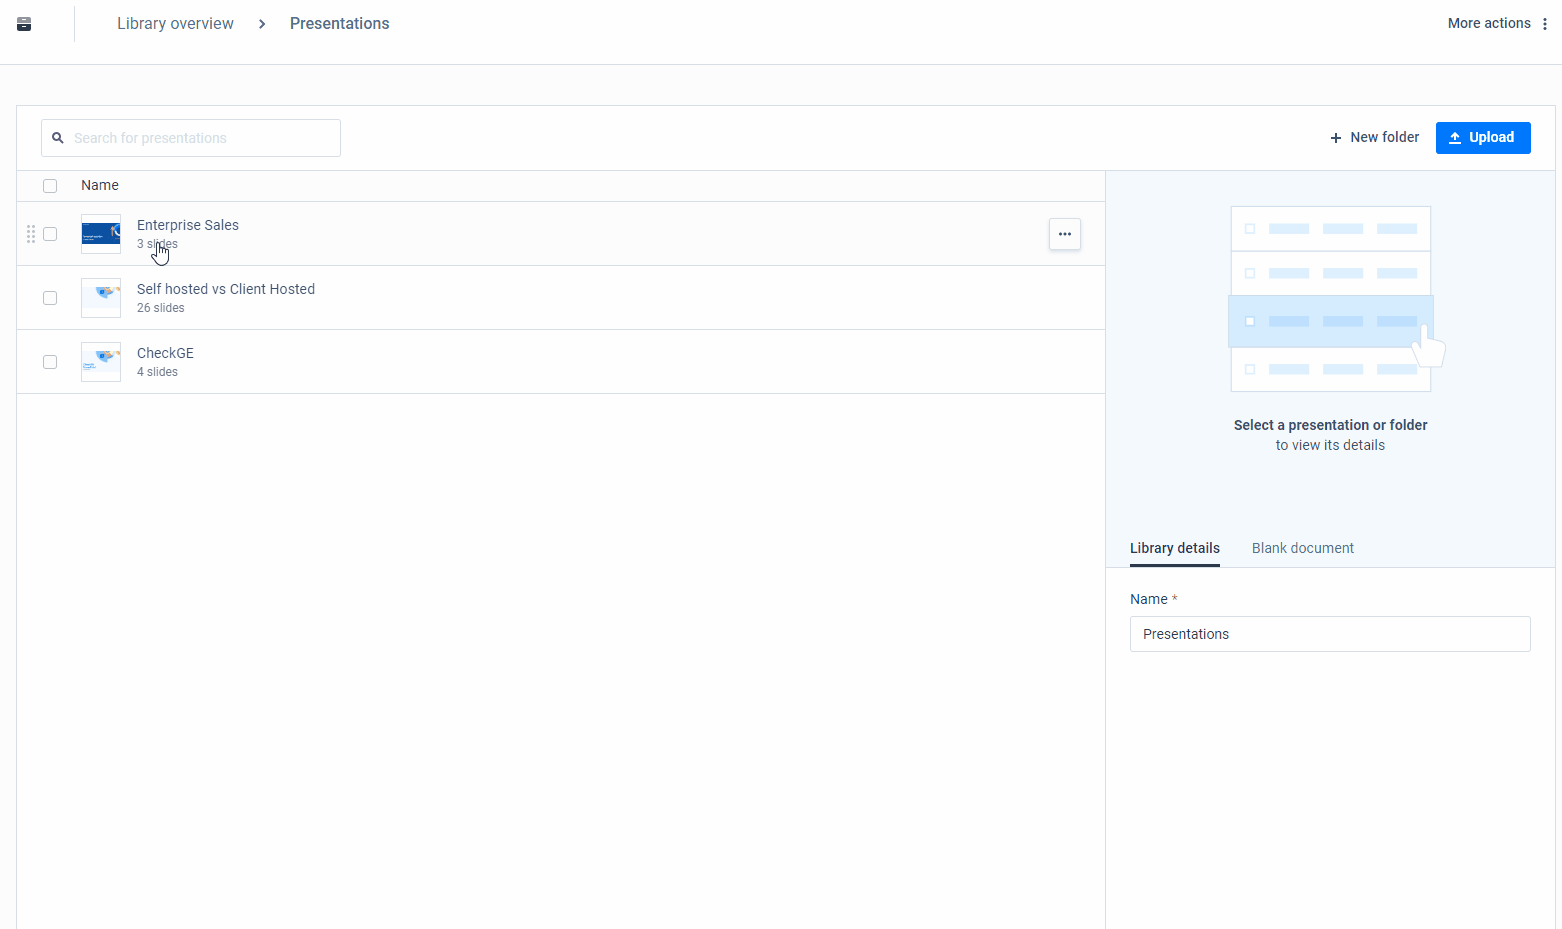1562x929 pixels.
Task: Click the Self hosted vs Client Hosted thumbnail
Action: 100,297
